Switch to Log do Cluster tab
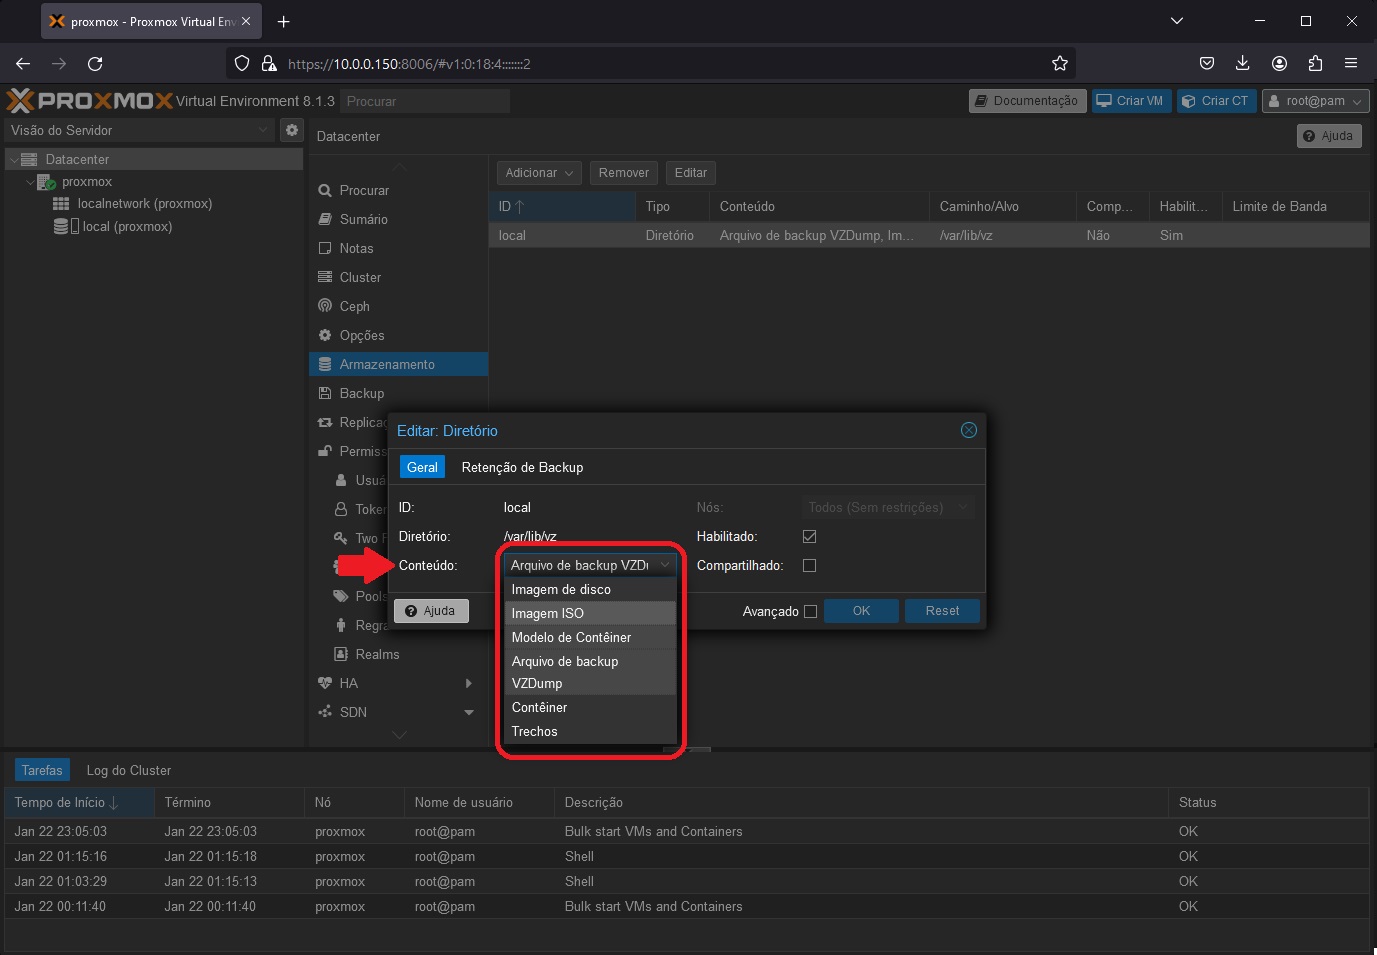The width and height of the screenshot is (1377, 955). tap(129, 770)
